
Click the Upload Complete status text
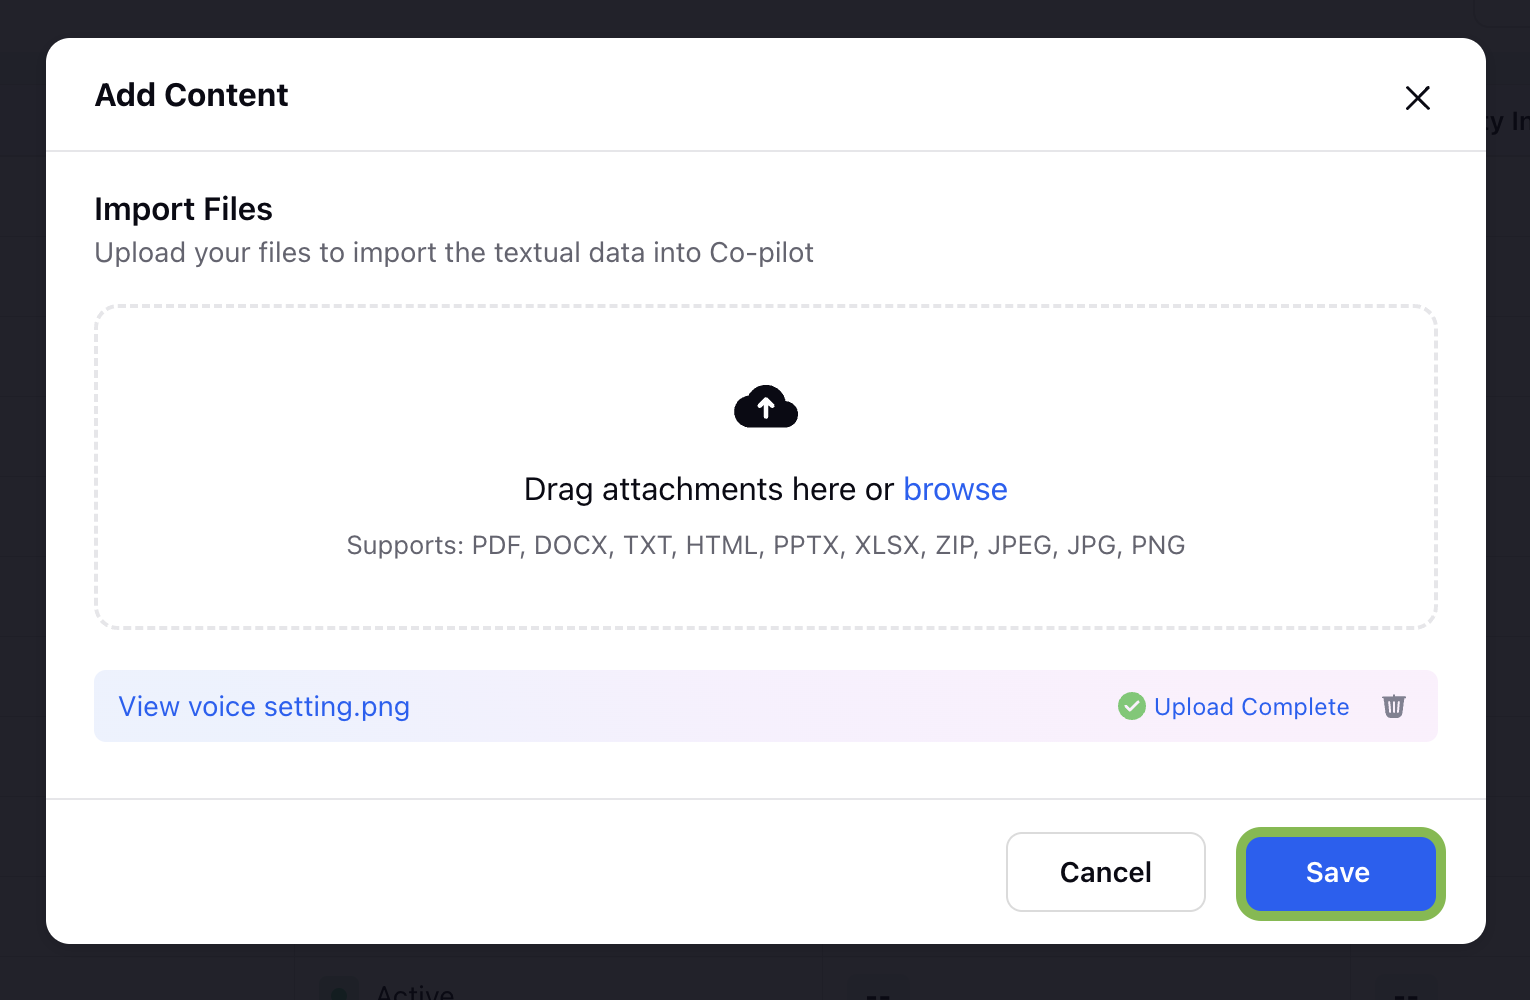coord(1251,706)
